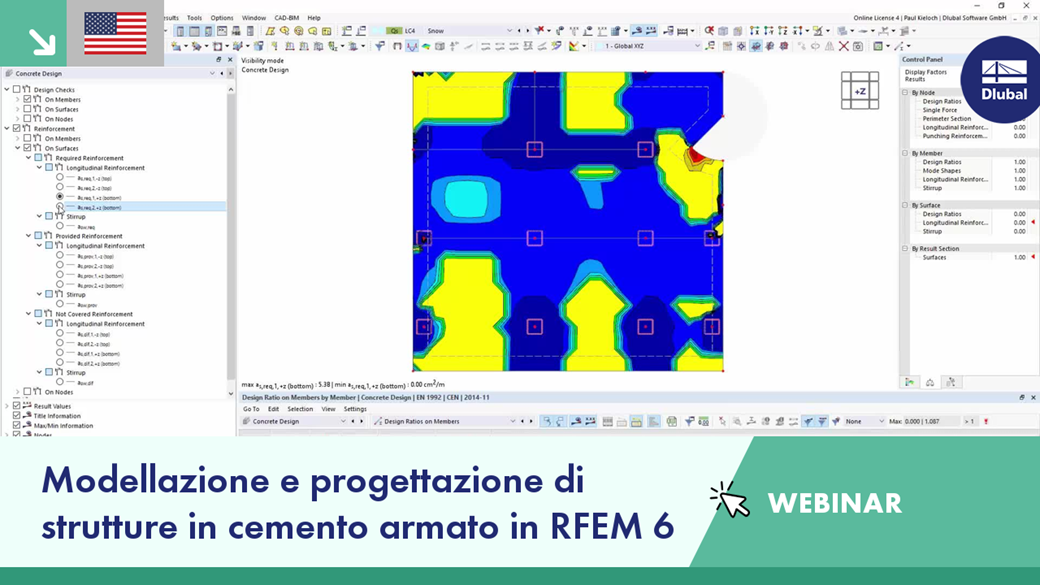Collapse the Required Reinforcement tree node
This screenshot has width=1040, height=585.
[x=29, y=158]
